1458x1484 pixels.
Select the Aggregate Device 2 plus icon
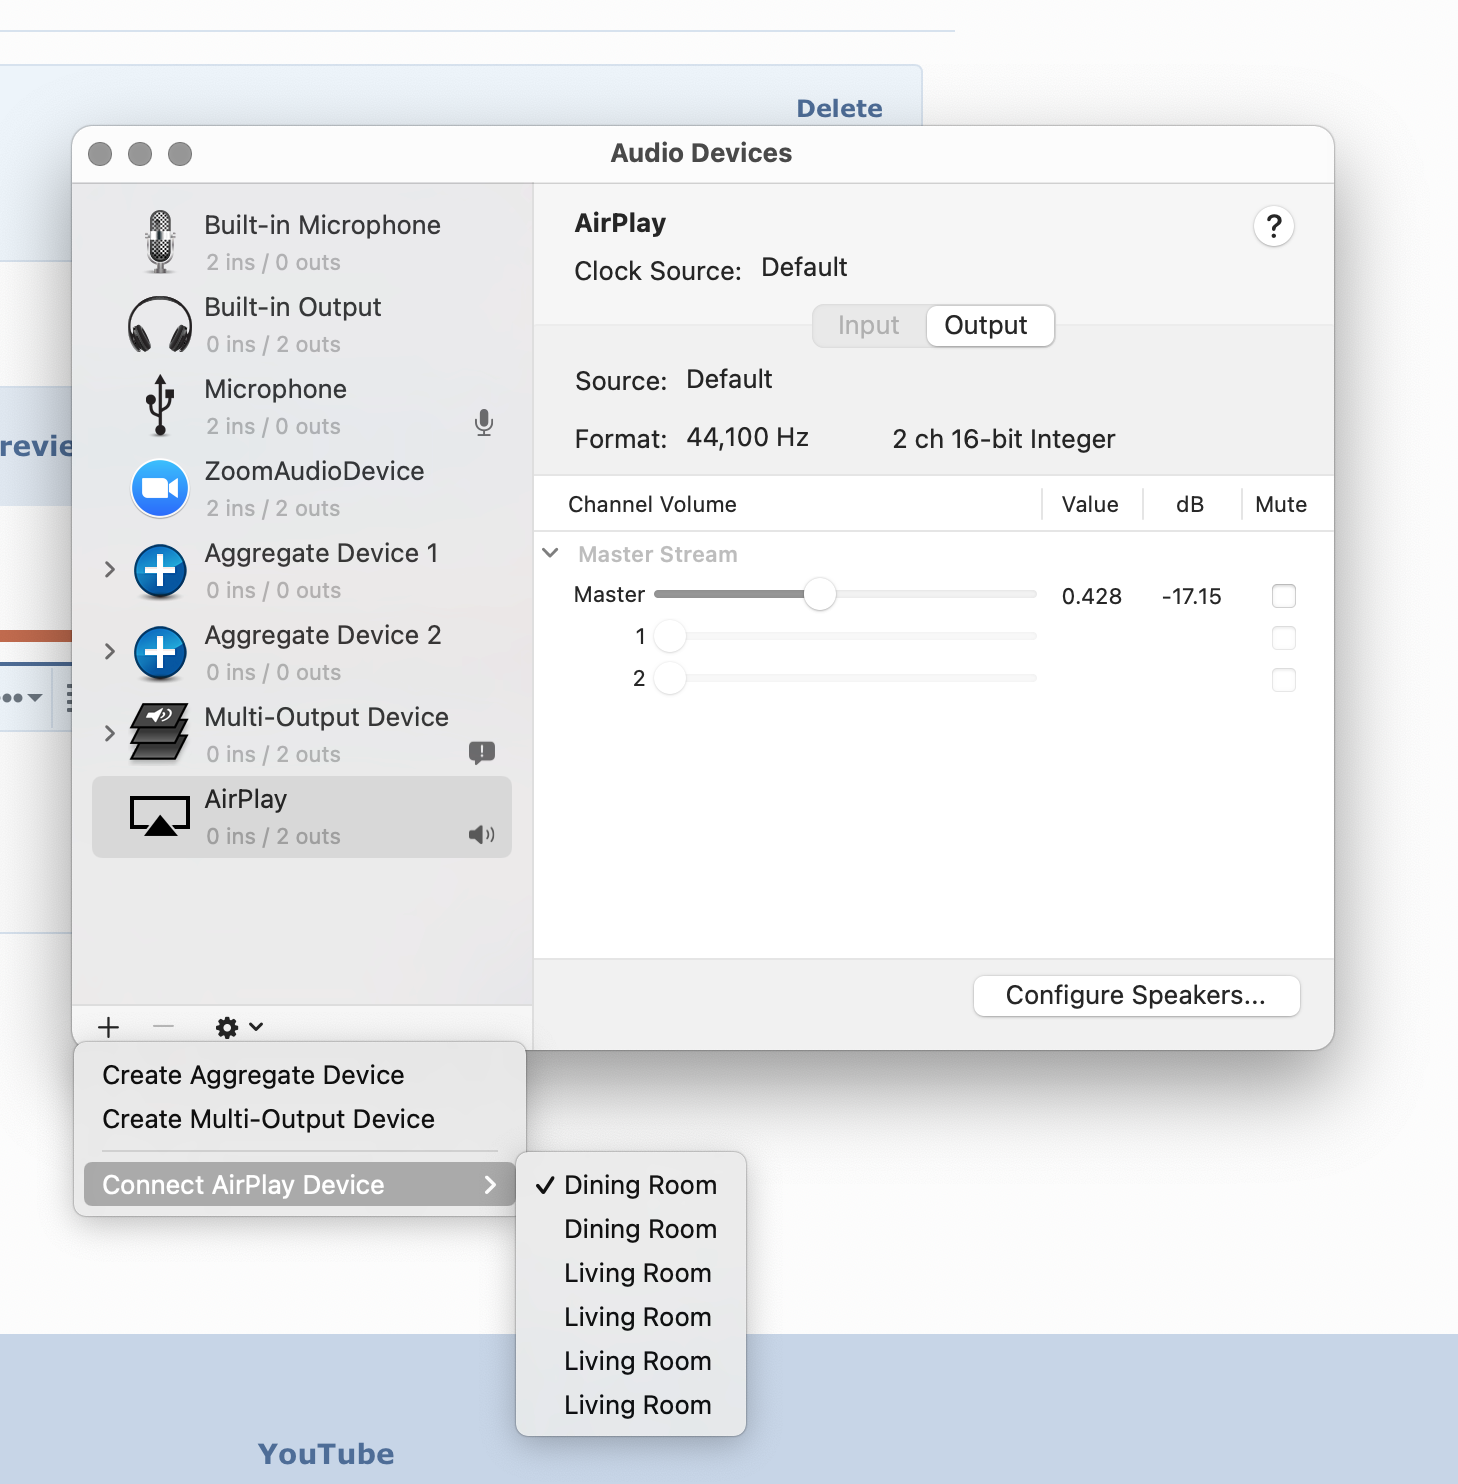click(160, 653)
